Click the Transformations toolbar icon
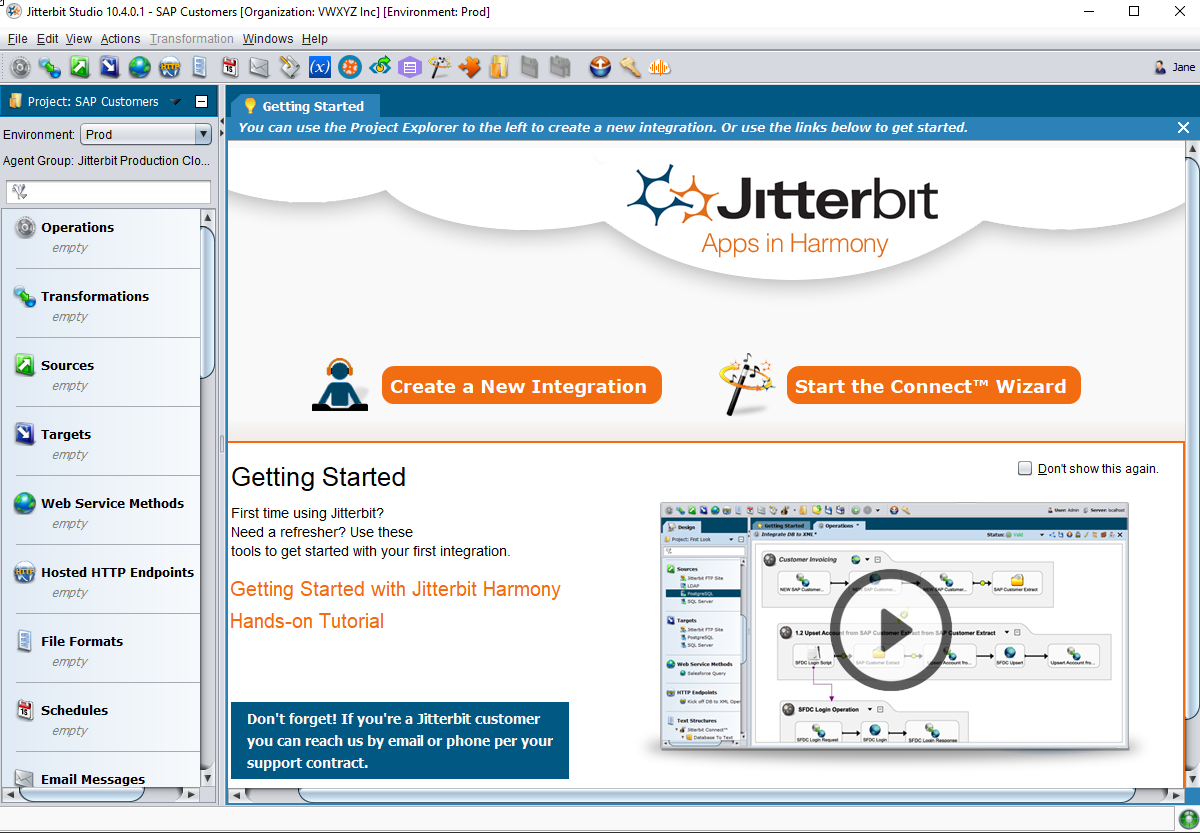 pos(50,67)
